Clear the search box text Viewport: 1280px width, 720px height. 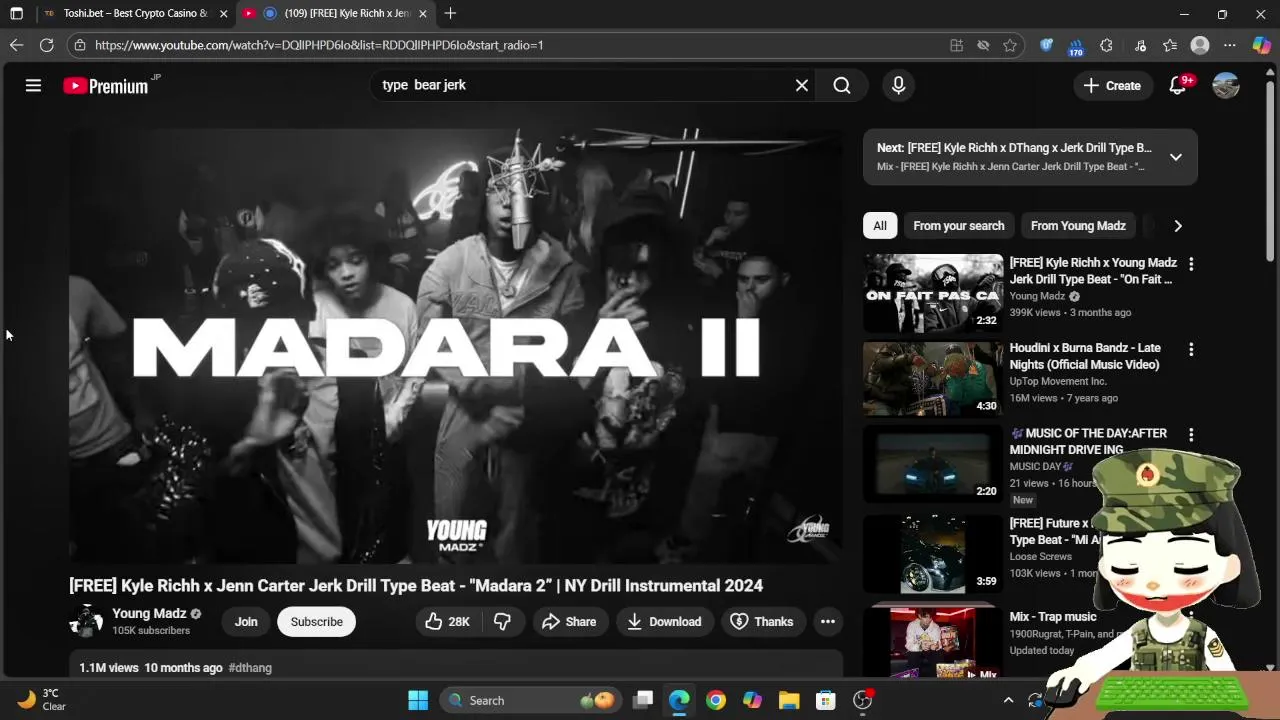coord(801,85)
